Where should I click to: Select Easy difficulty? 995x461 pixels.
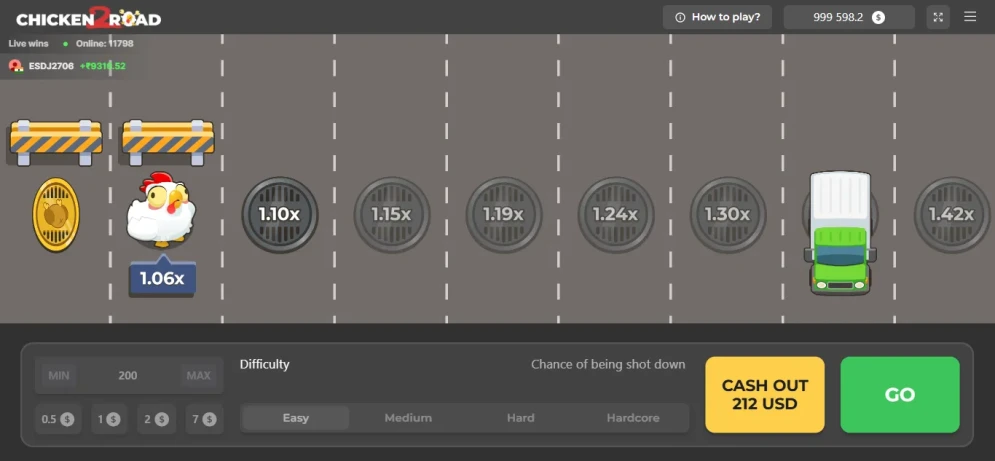click(296, 418)
